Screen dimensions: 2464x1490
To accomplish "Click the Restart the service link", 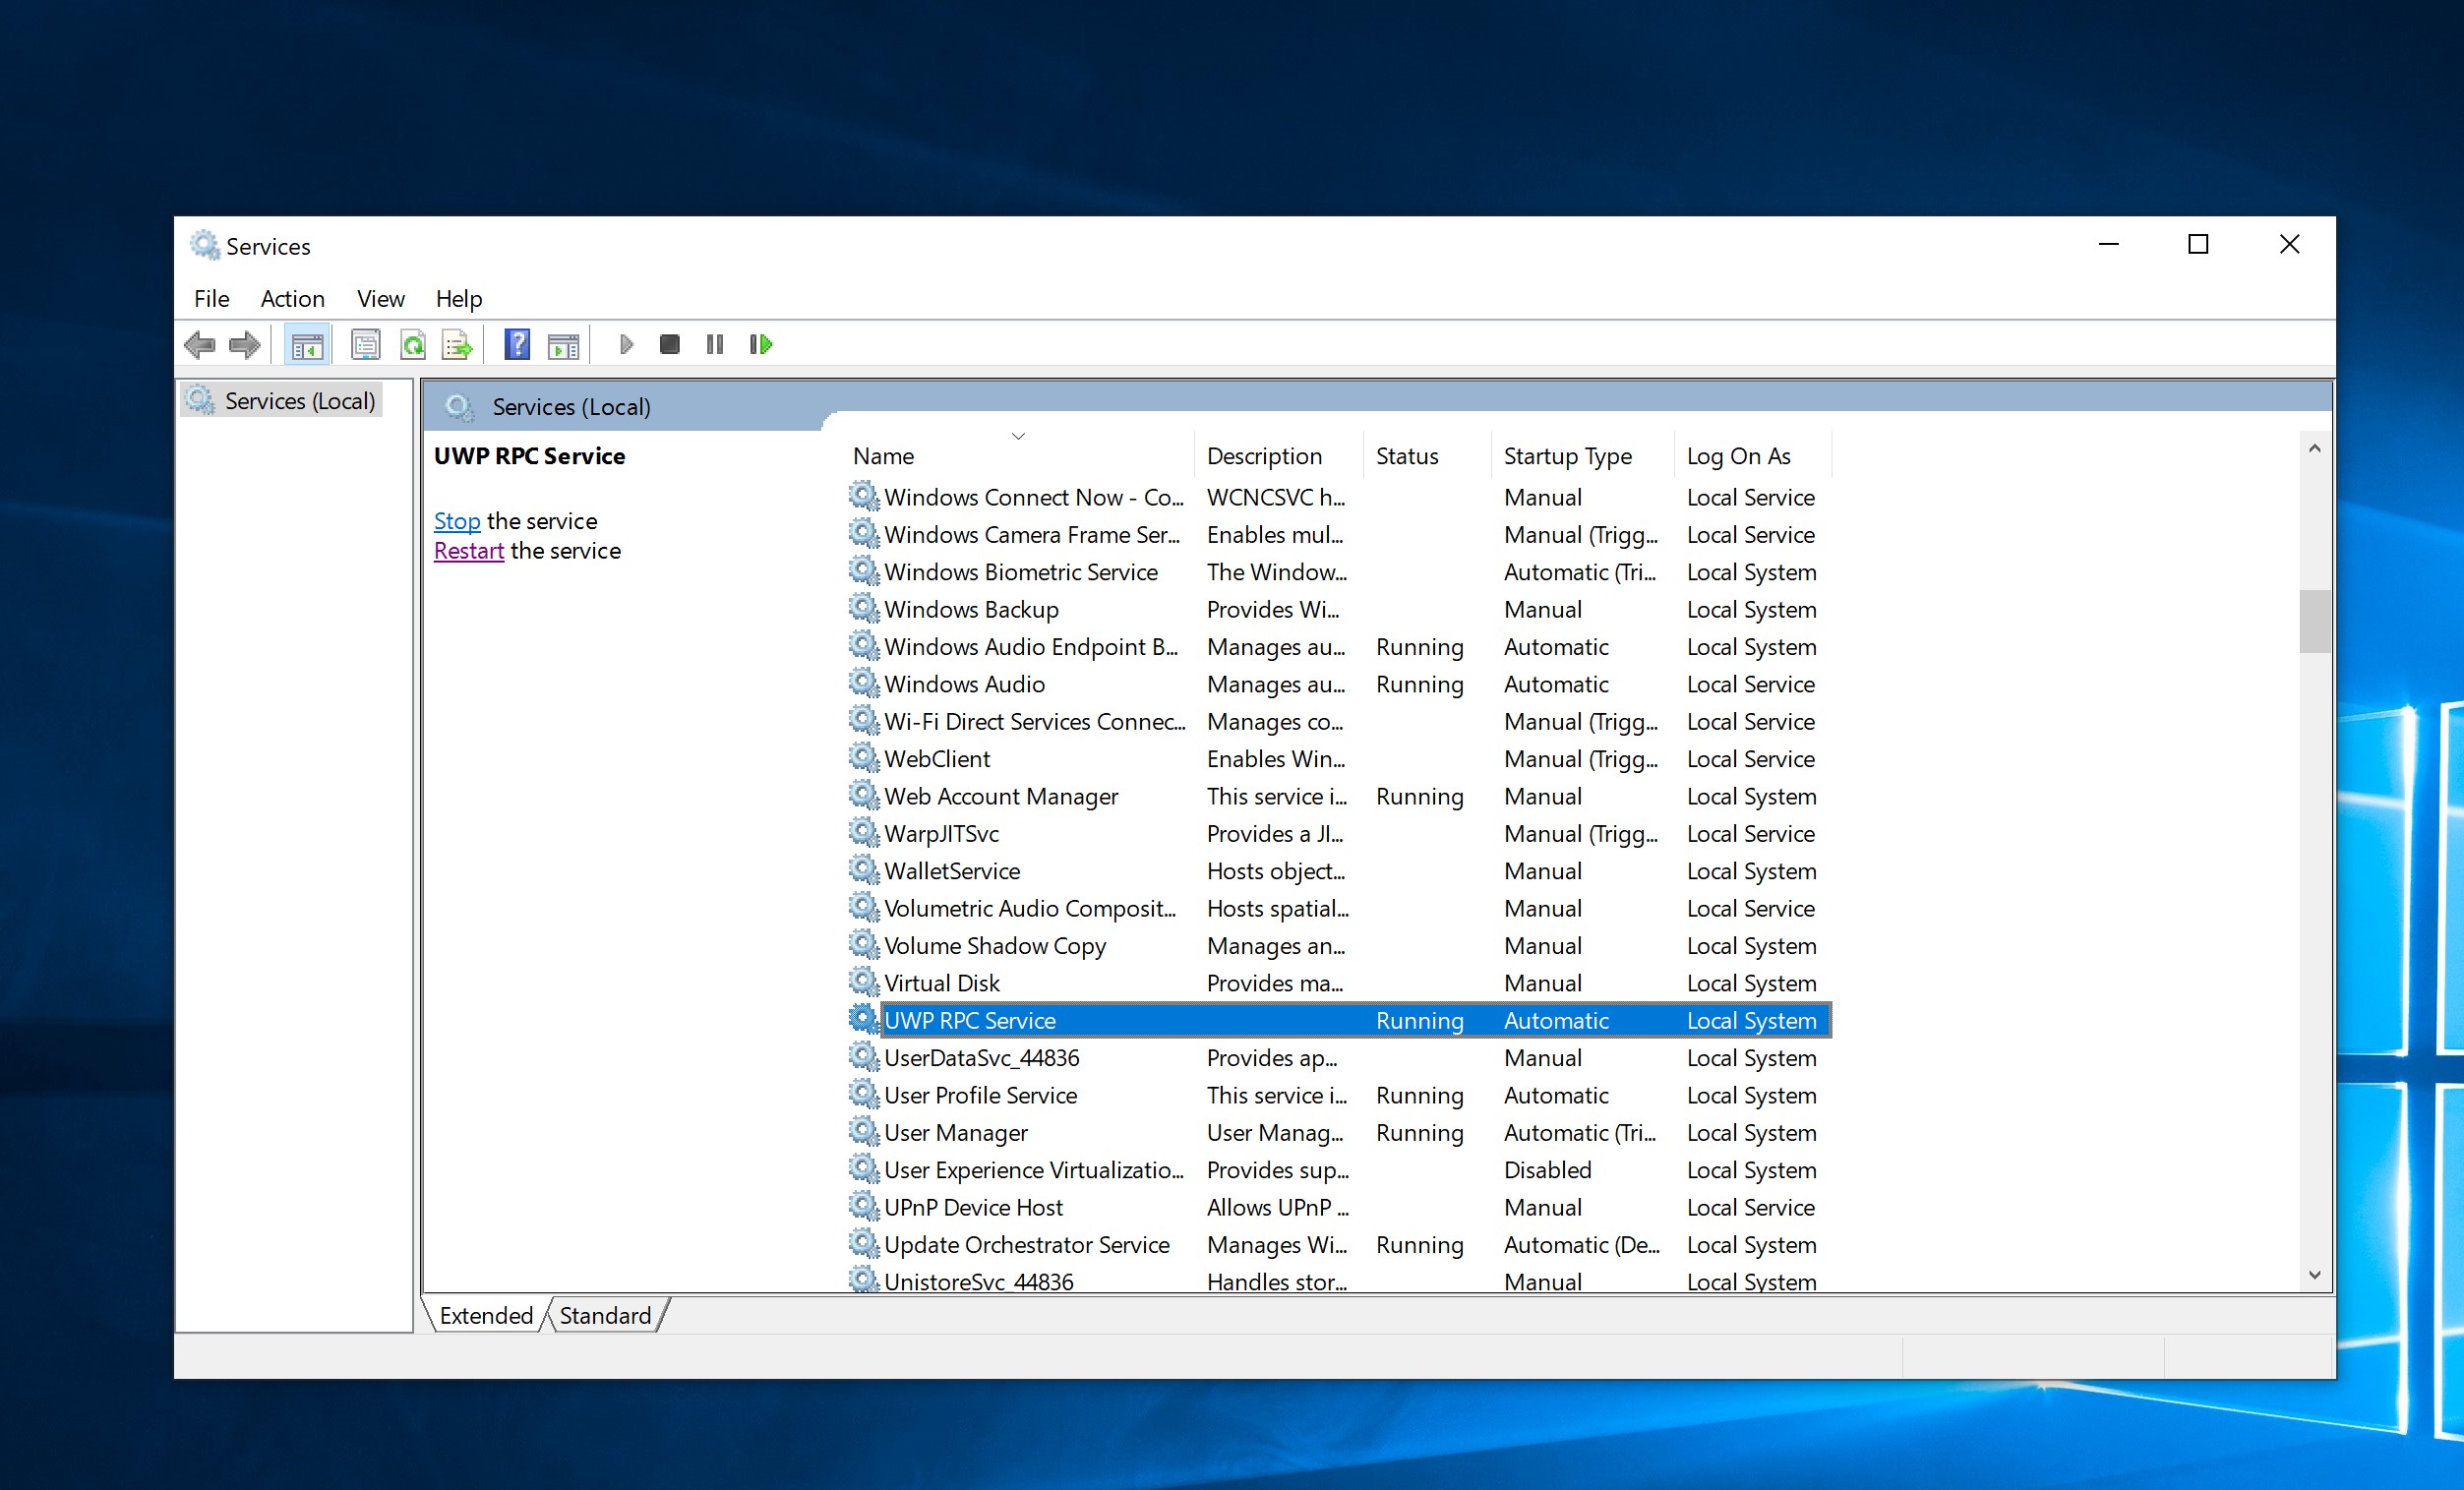I will [x=469, y=551].
